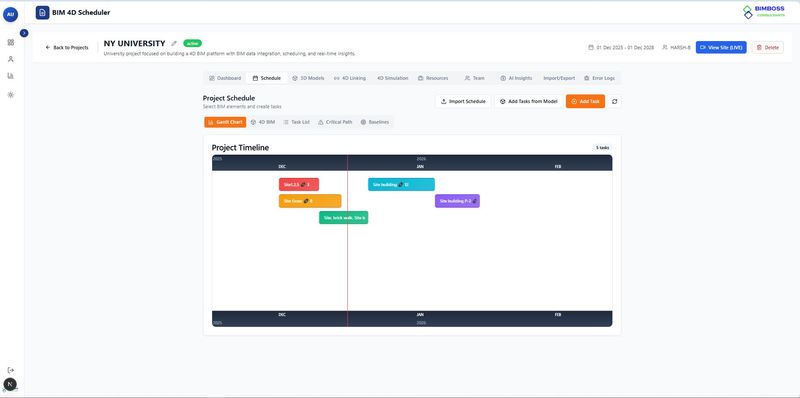Screen dimensions: 800x398
Task: Click the link icon on the red task bar
Action: [x=303, y=185]
